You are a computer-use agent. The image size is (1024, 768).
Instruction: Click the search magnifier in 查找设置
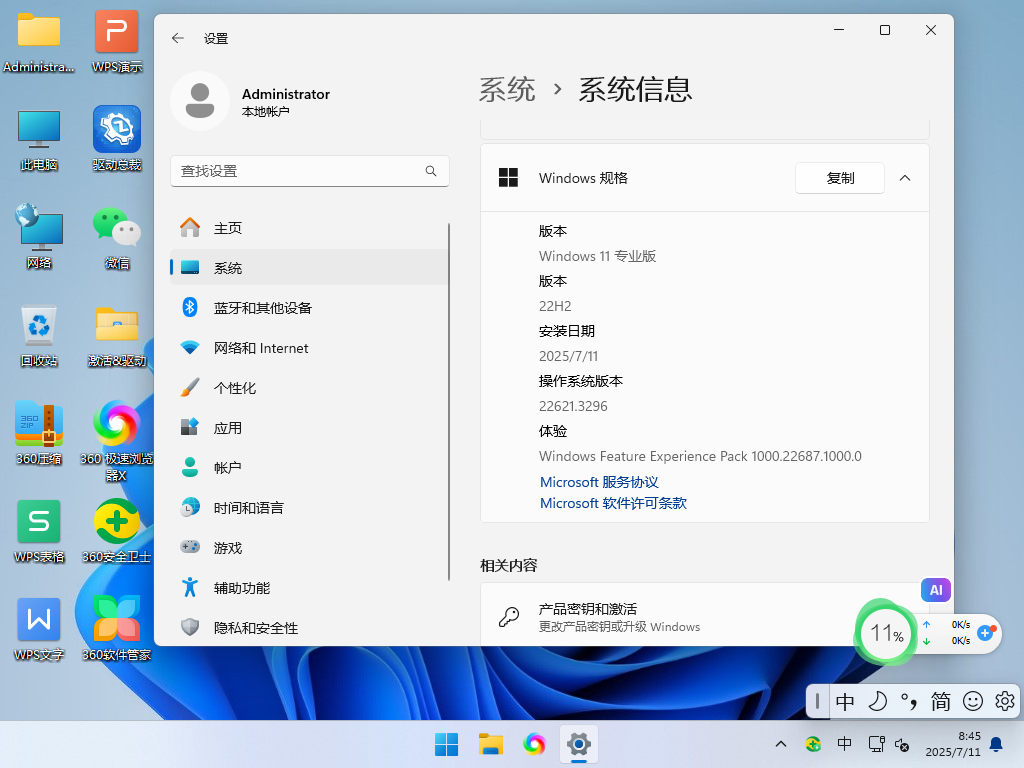pos(431,171)
